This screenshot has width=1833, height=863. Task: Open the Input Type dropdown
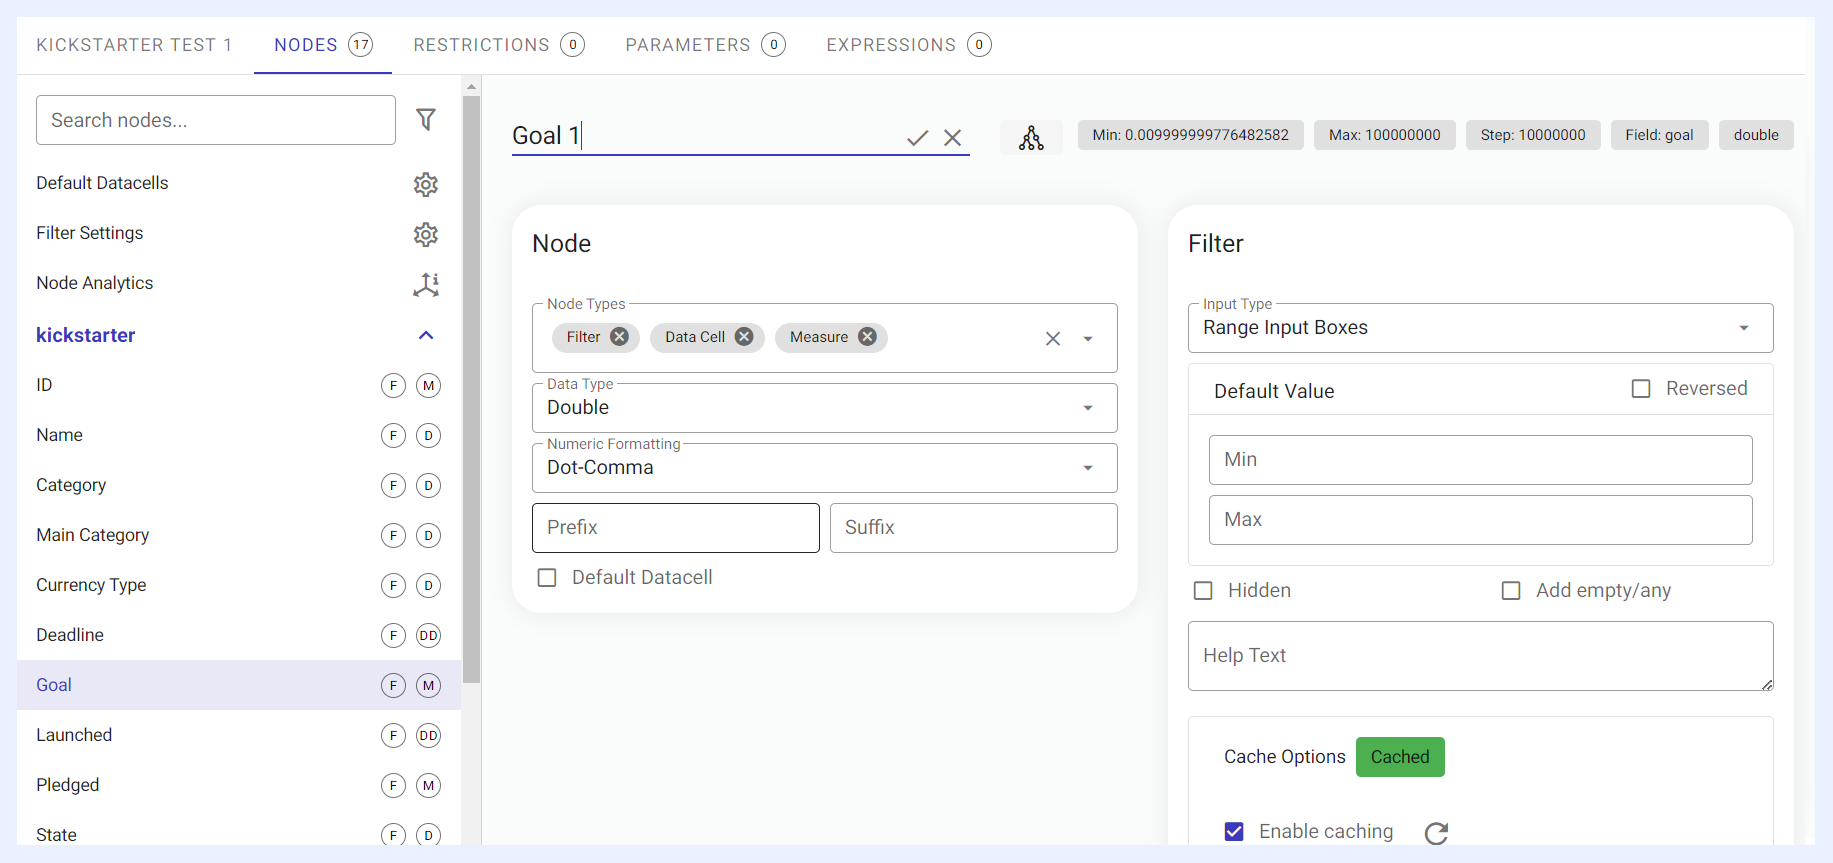tap(1480, 328)
